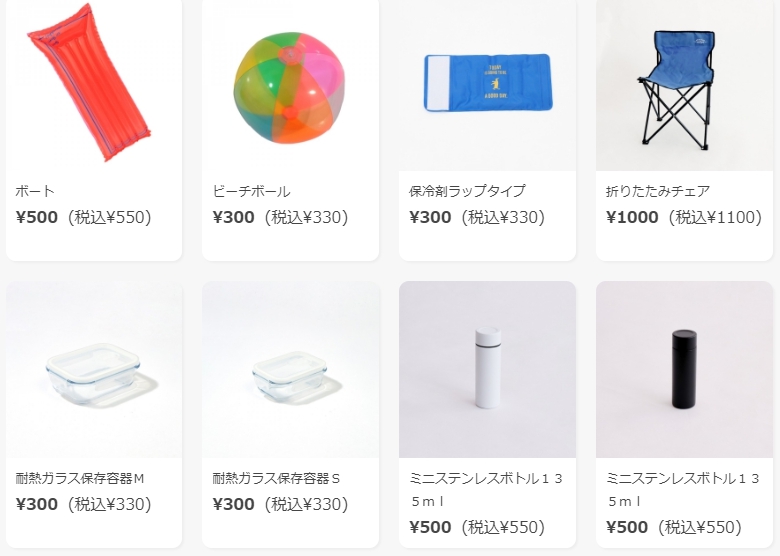Select the 耐熱ガラス保存容器S title

tap(277, 478)
